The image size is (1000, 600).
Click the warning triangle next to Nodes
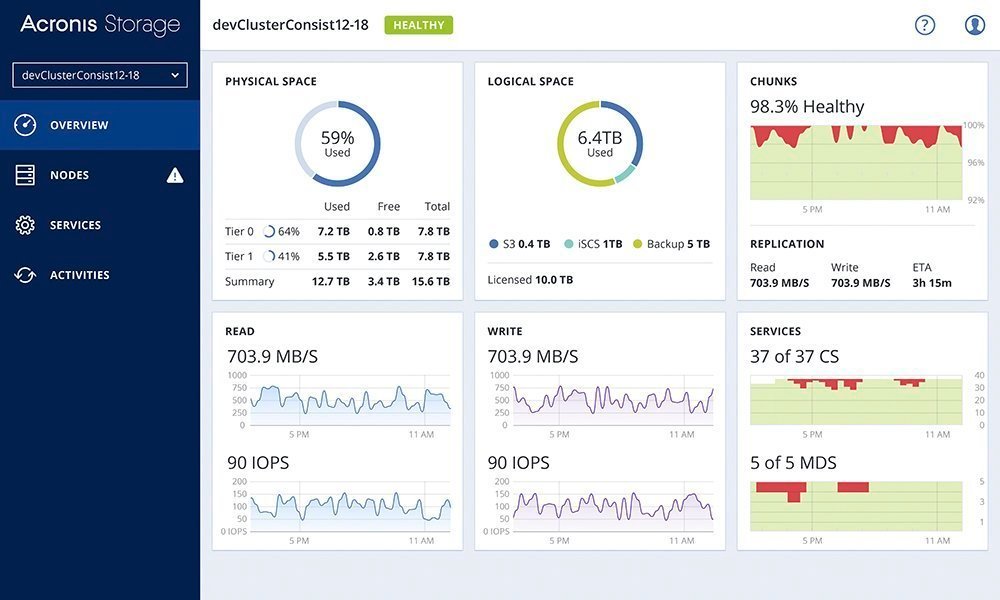tap(176, 174)
